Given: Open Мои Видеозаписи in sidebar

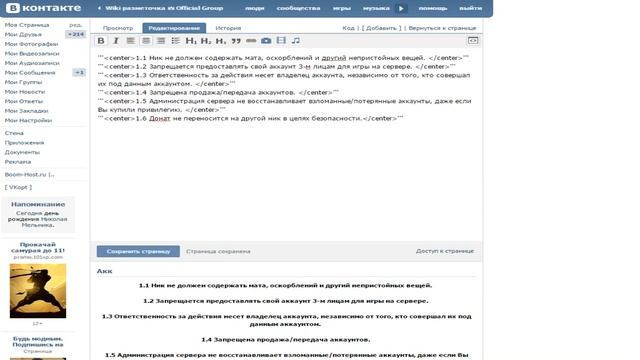Looking at the screenshot, I should coord(32,53).
